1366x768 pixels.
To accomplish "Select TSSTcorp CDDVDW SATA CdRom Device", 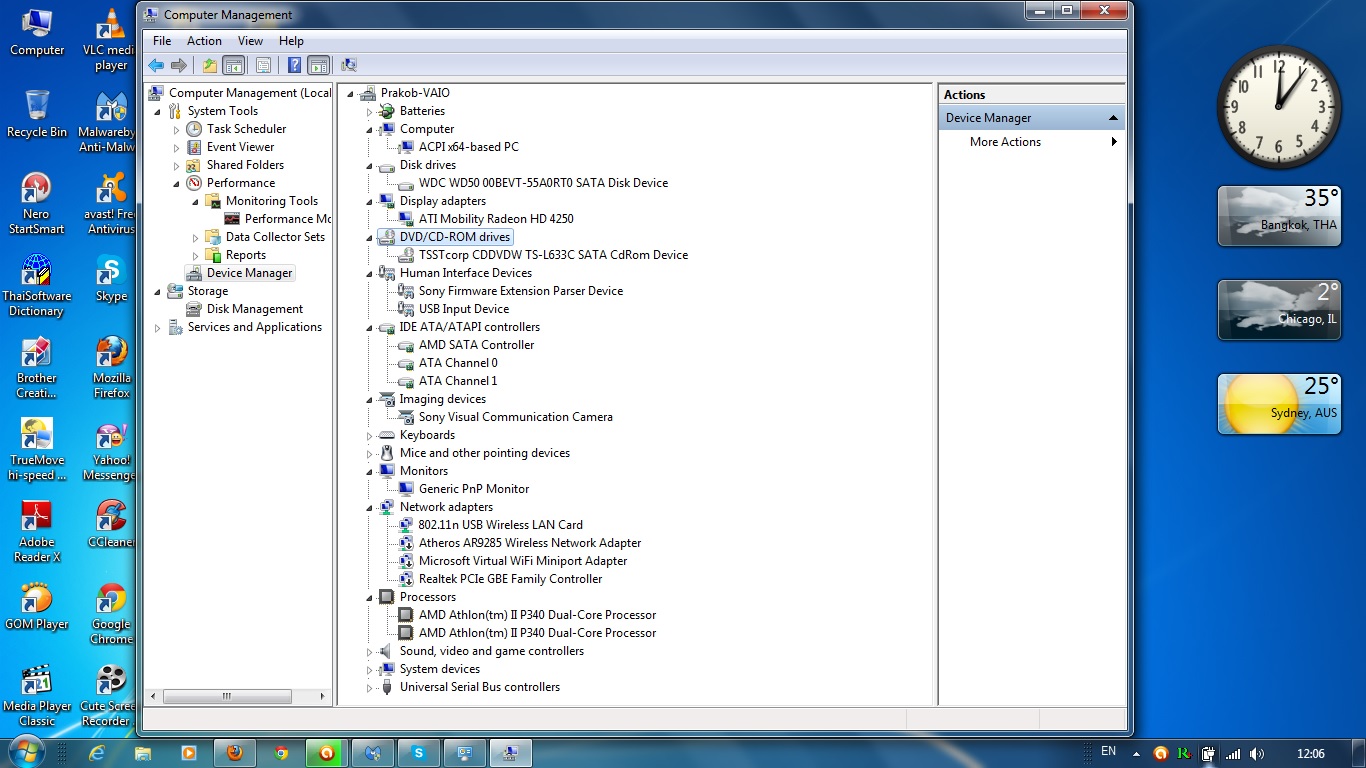I will (553, 255).
